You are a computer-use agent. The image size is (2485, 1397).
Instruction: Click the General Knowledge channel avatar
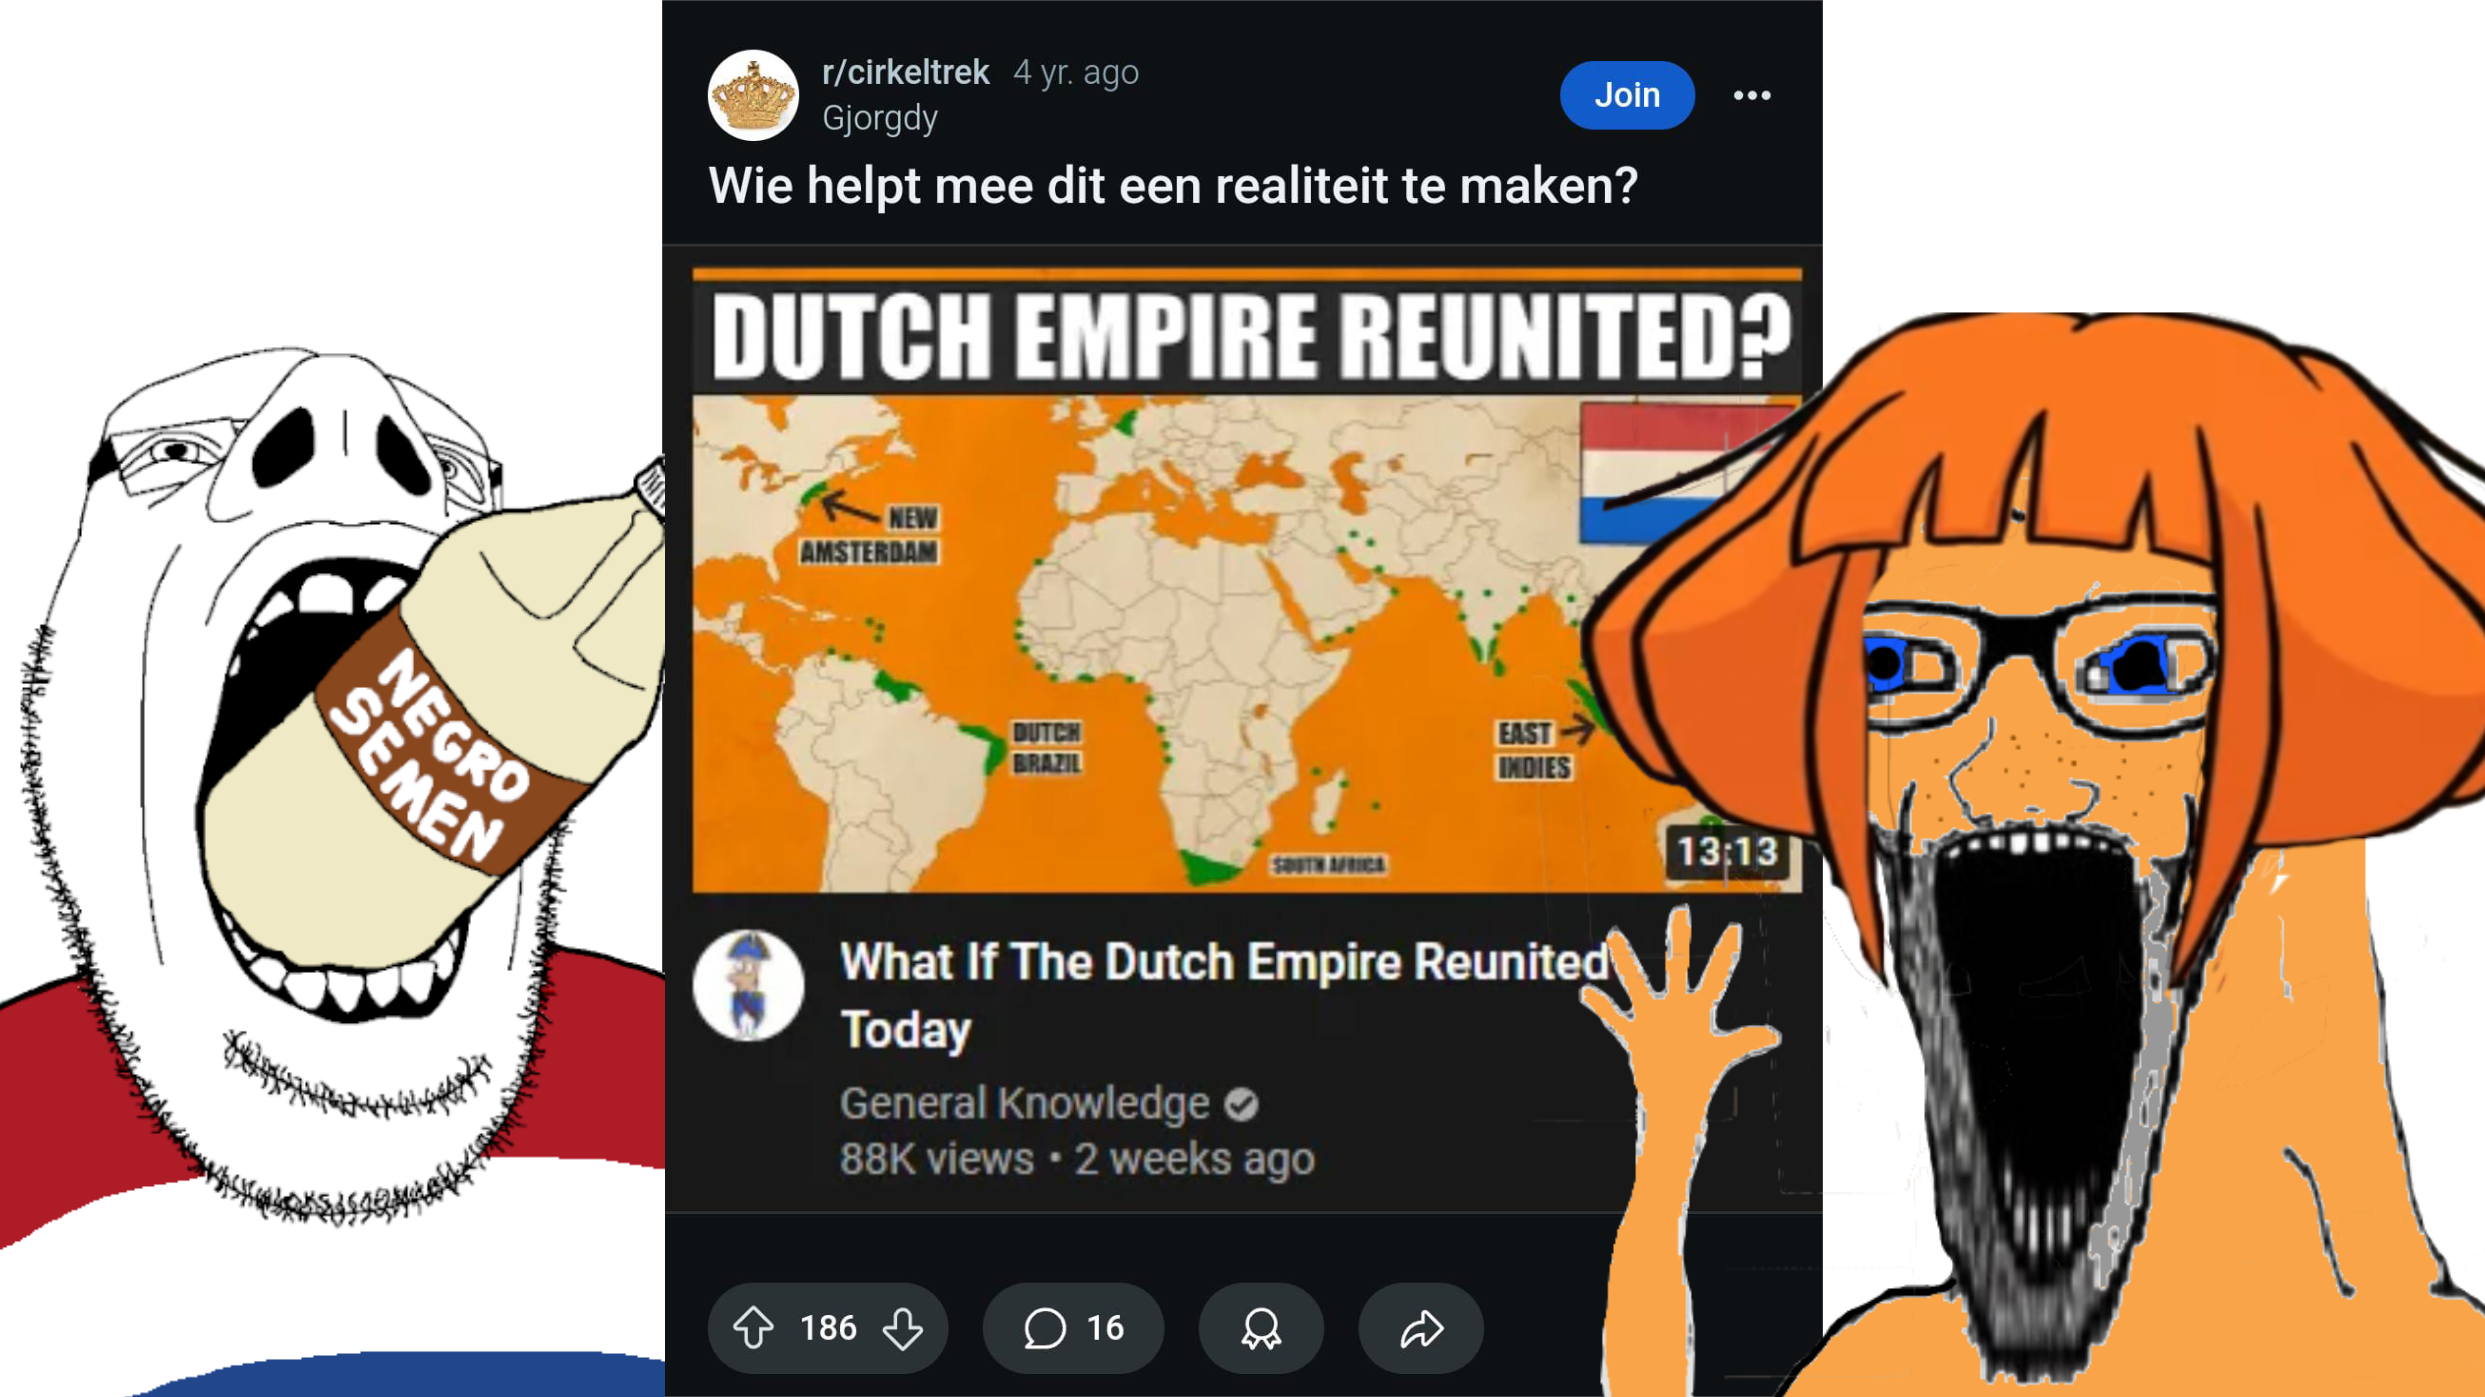(x=748, y=985)
